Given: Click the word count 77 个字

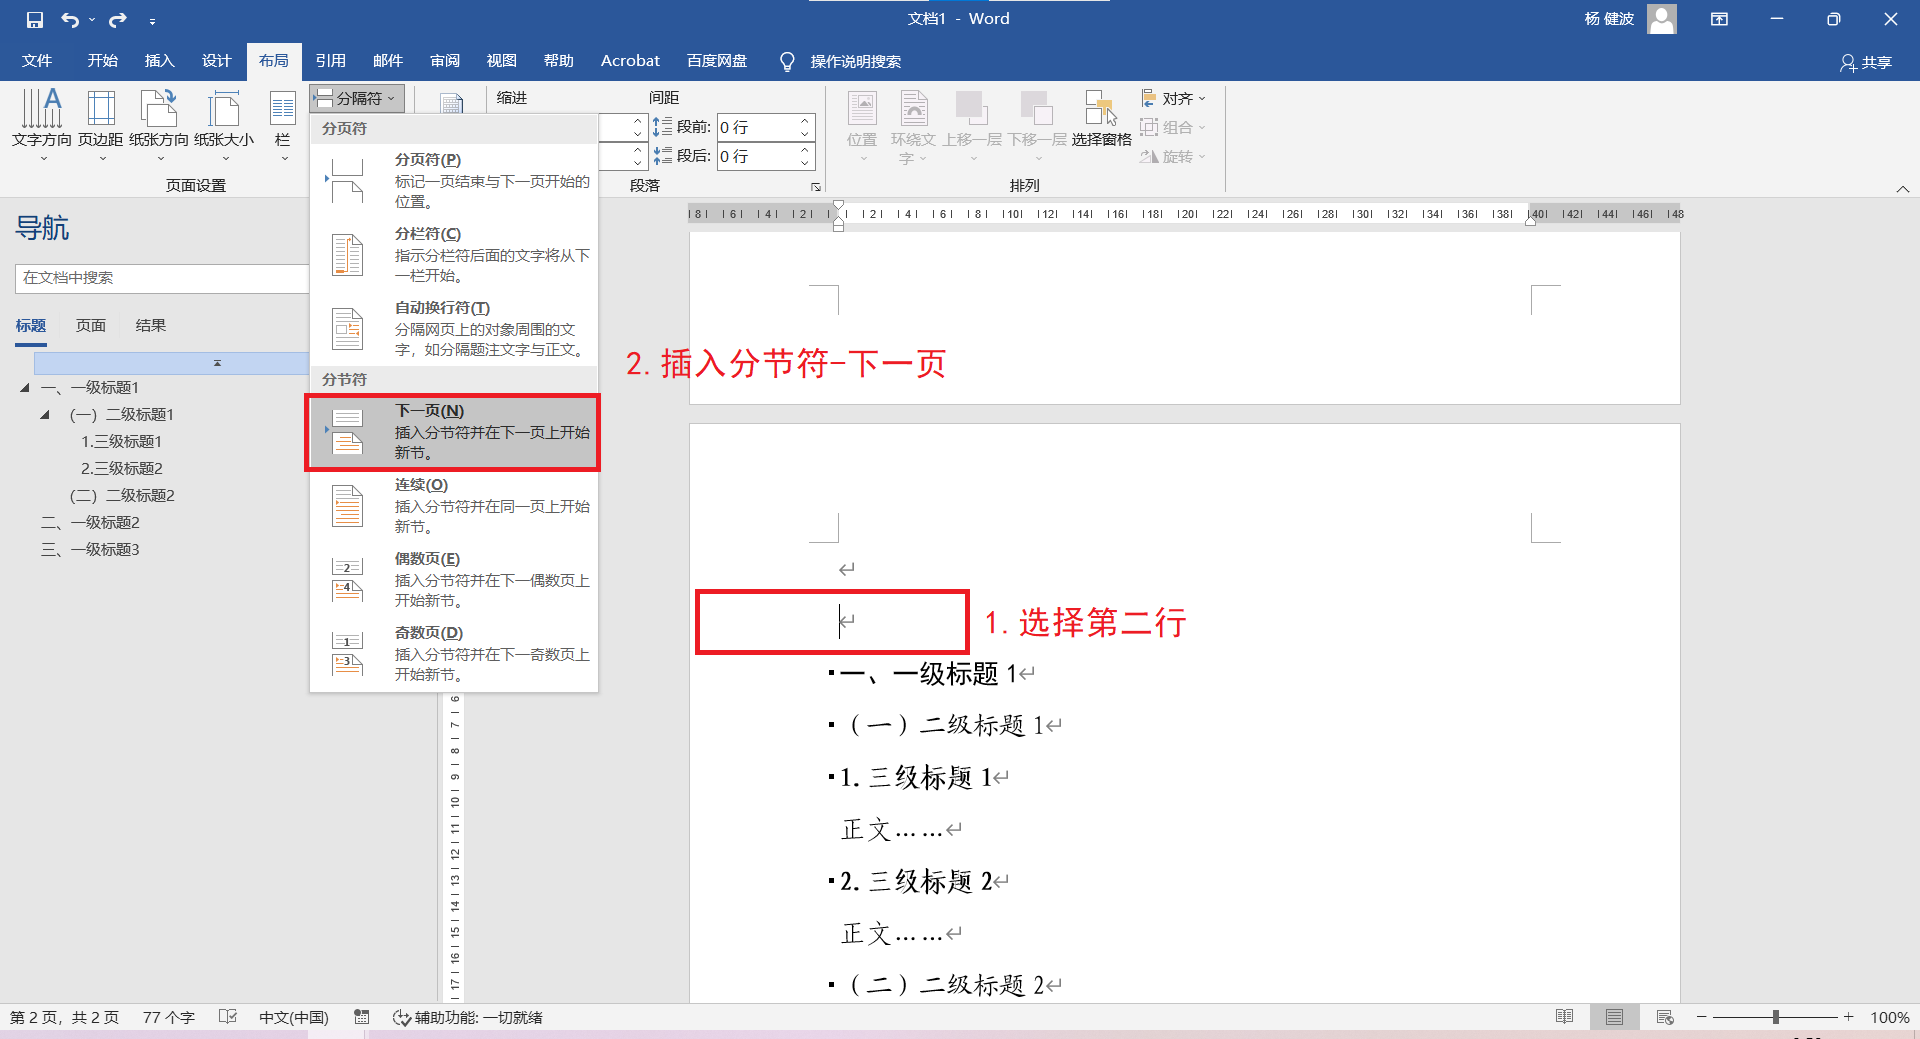Looking at the screenshot, I should (x=168, y=1017).
